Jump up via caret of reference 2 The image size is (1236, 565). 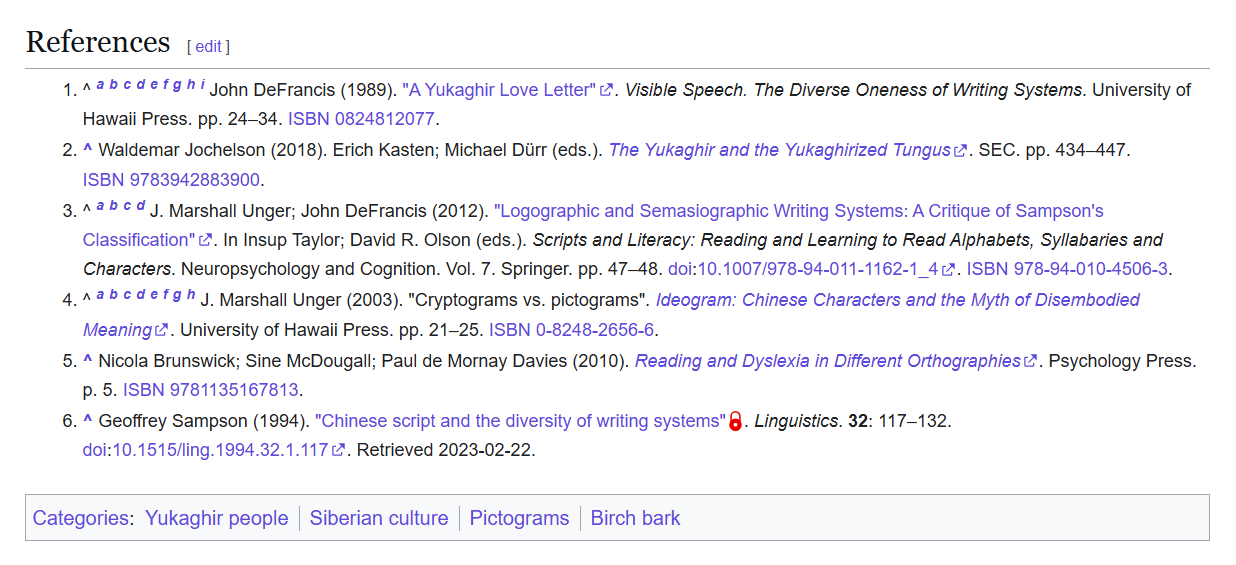[x=88, y=150]
